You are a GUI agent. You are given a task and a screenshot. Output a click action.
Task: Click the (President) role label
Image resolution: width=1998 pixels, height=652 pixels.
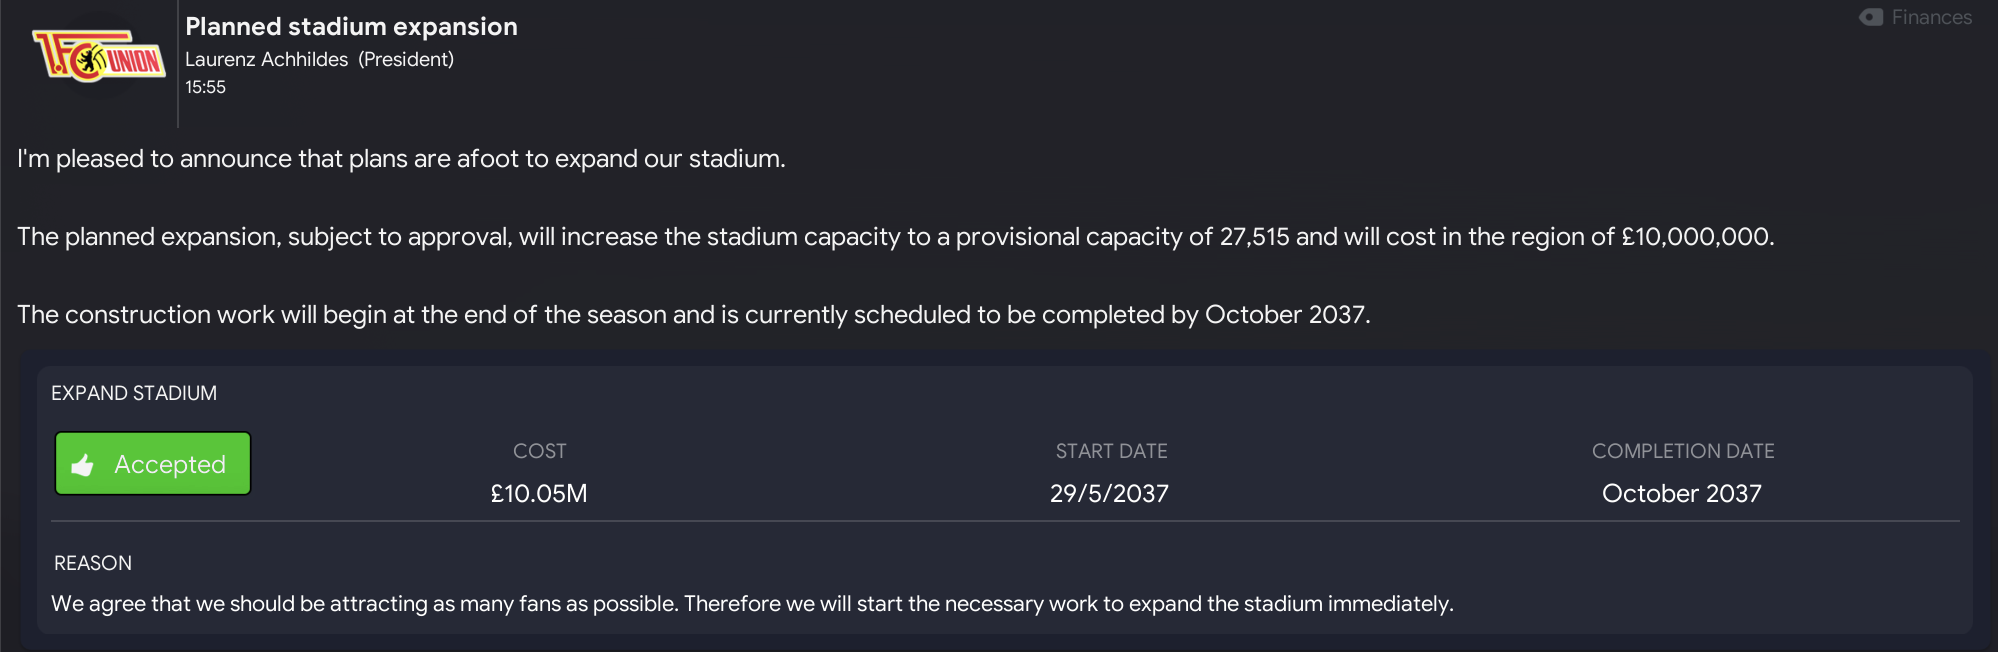(x=406, y=59)
